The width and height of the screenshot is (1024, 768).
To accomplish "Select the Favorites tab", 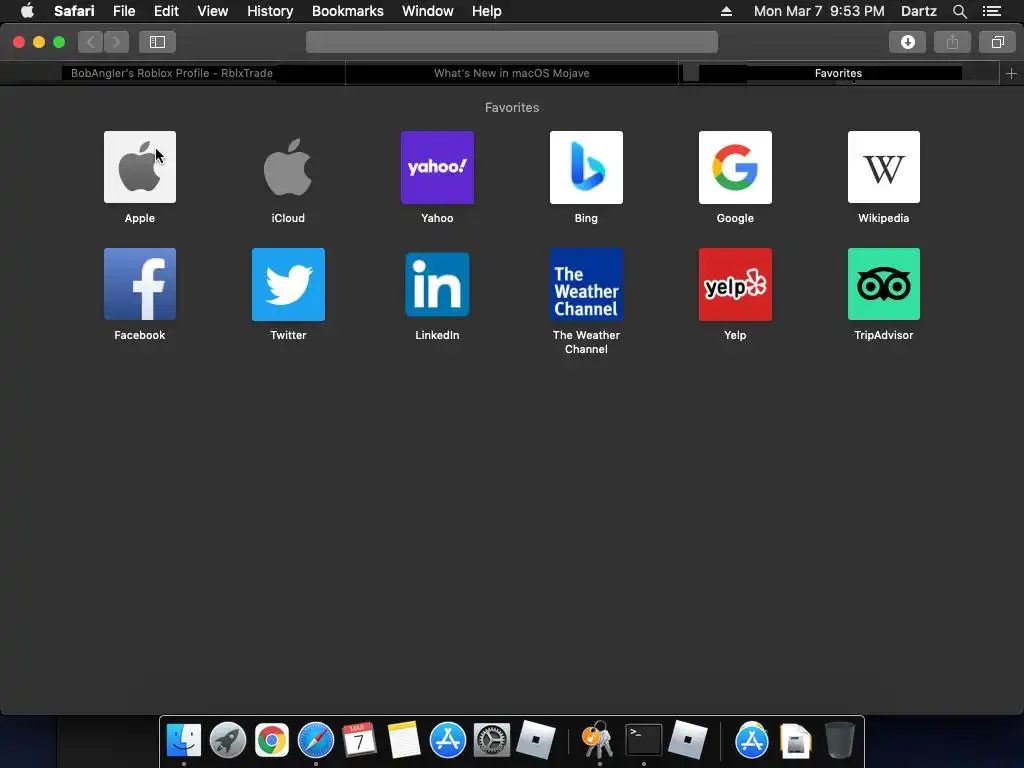I will [839, 73].
